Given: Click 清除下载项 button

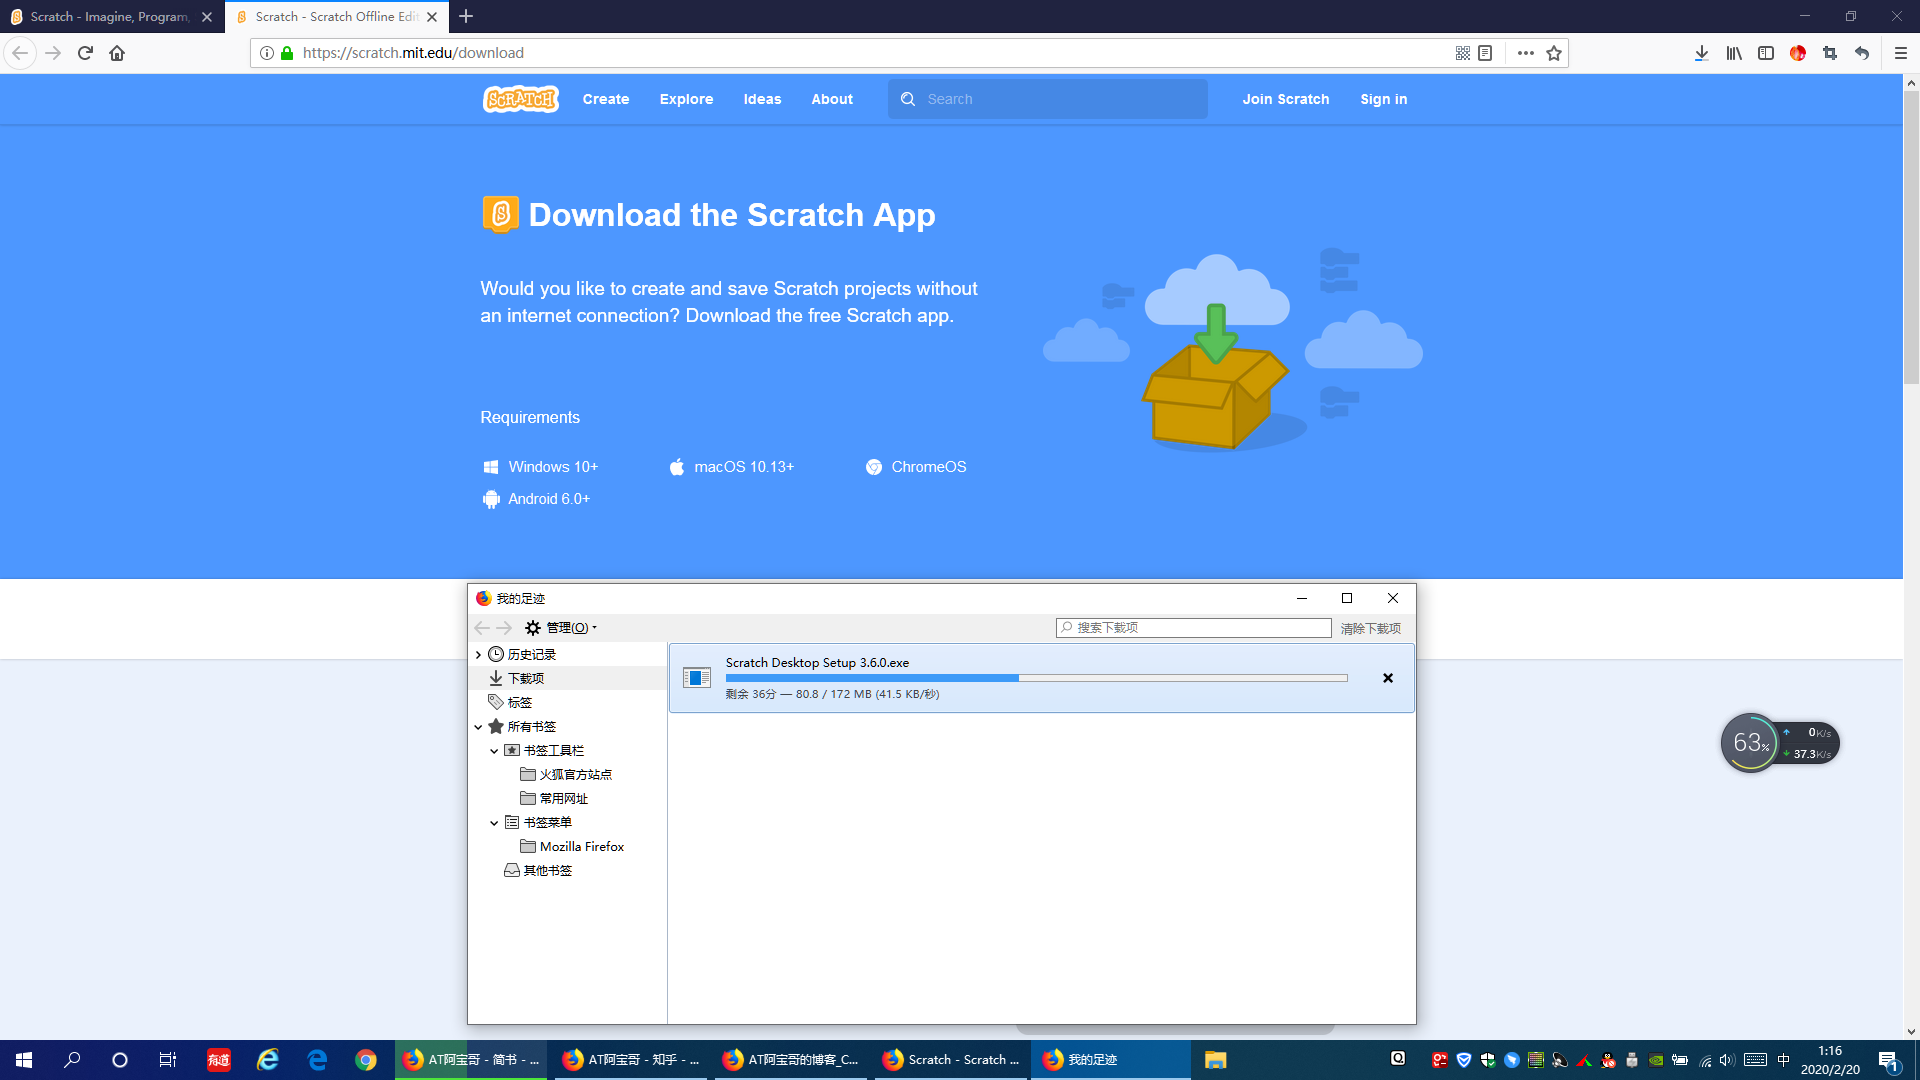Looking at the screenshot, I should click(1370, 628).
